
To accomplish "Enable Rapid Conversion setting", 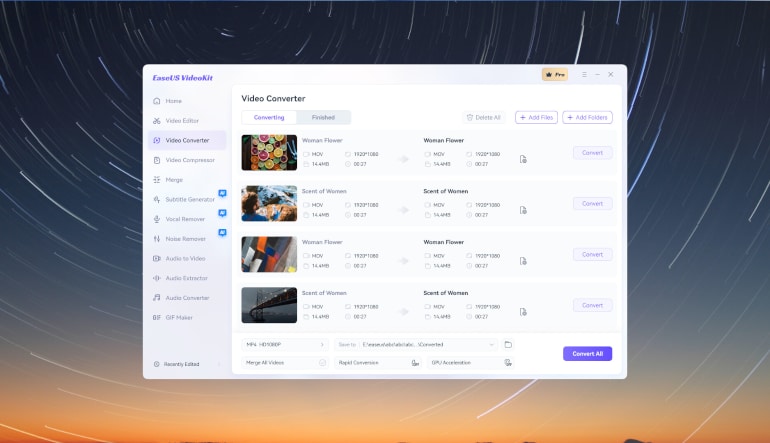I will [x=415, y=363].
